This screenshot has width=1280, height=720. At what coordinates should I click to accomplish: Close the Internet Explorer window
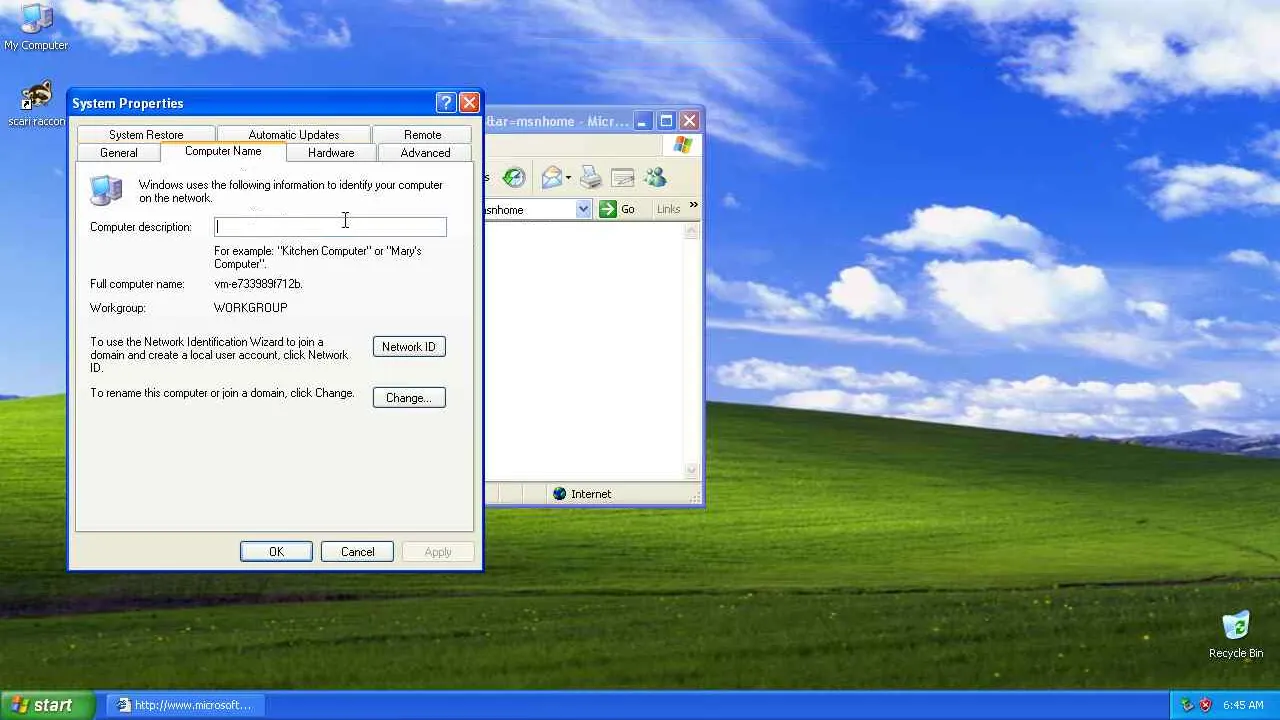coord(689,121)
